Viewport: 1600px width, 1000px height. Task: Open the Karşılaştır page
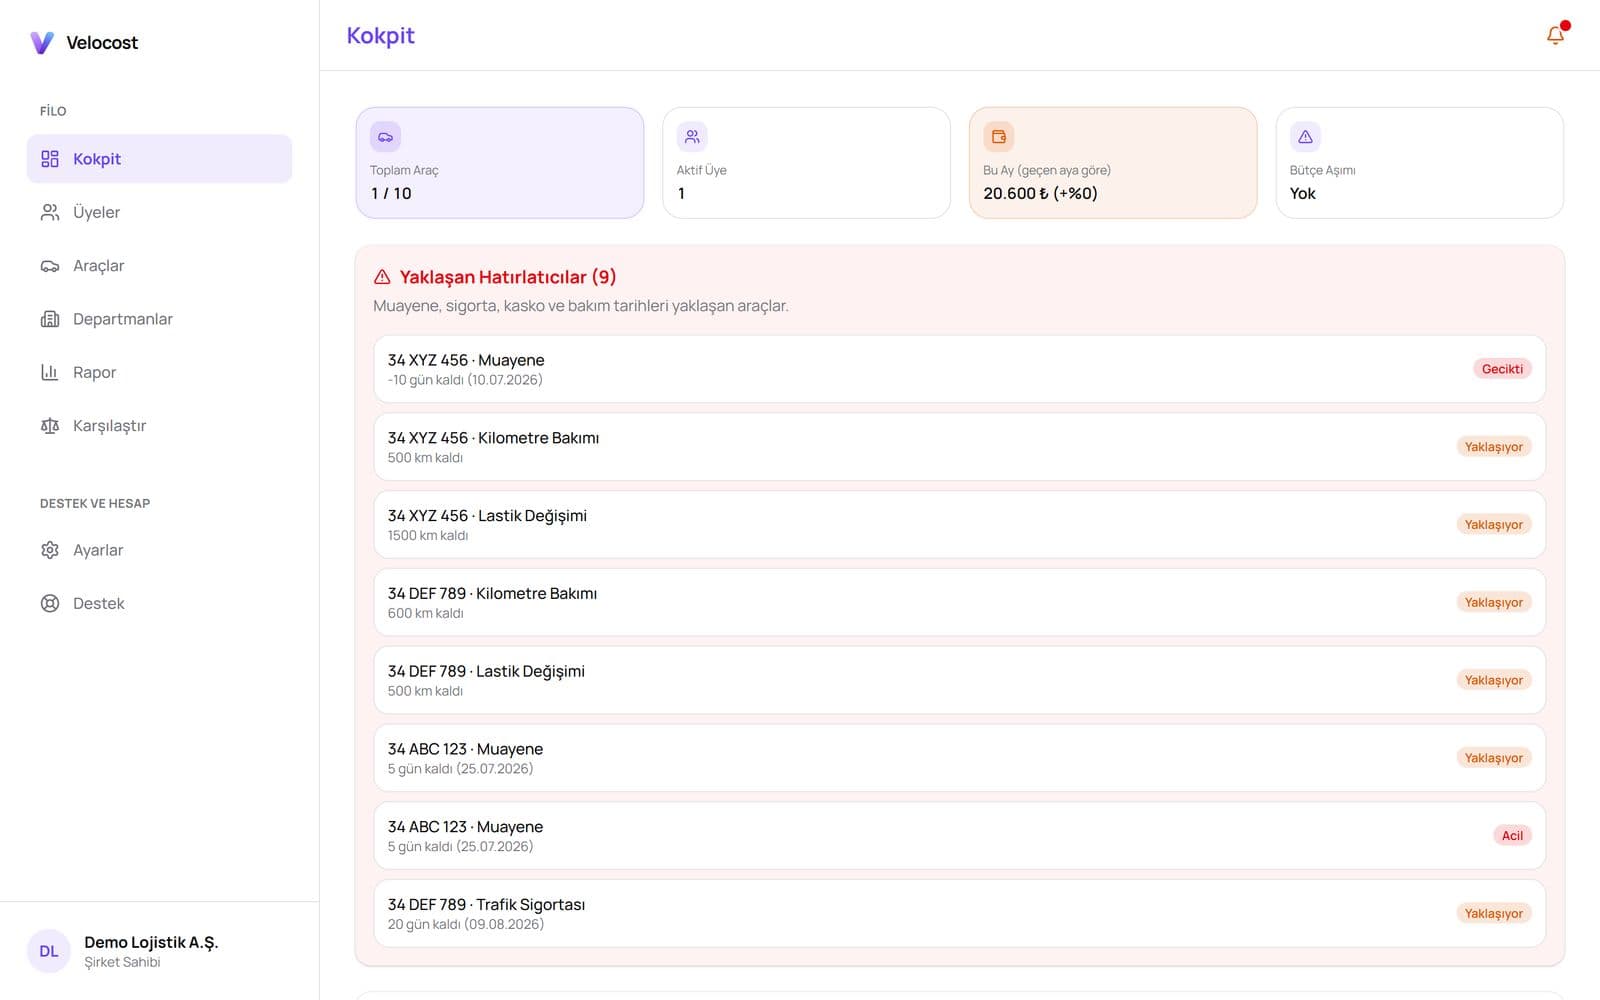pyautogui.click(x=159, y=426)
